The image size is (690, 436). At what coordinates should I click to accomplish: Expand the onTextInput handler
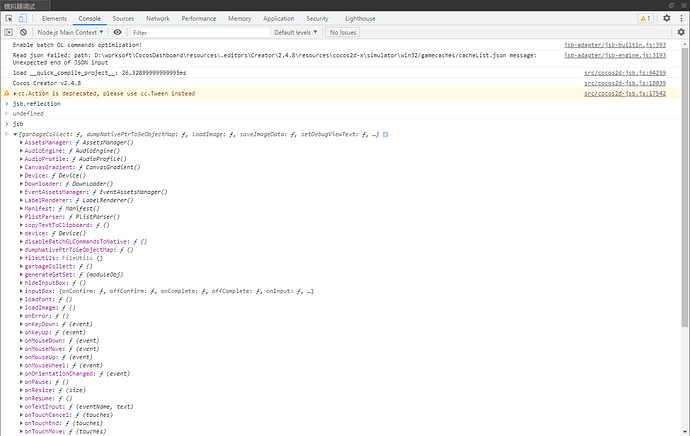21,407
